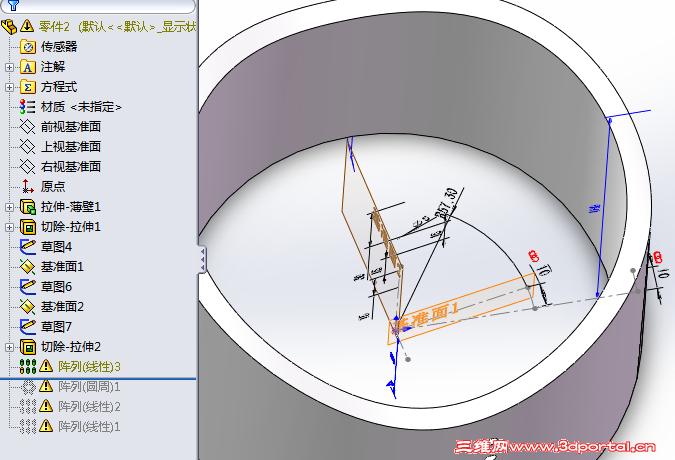675x460 pixels.
Task: Select the 基准面1 label in tree
Action: (x=62, y=267)
